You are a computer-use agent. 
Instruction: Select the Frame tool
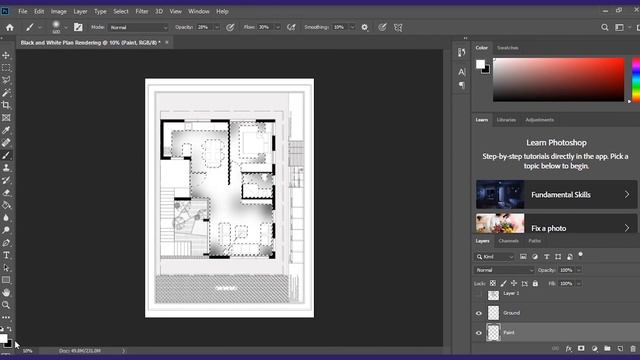coord(6,118)
